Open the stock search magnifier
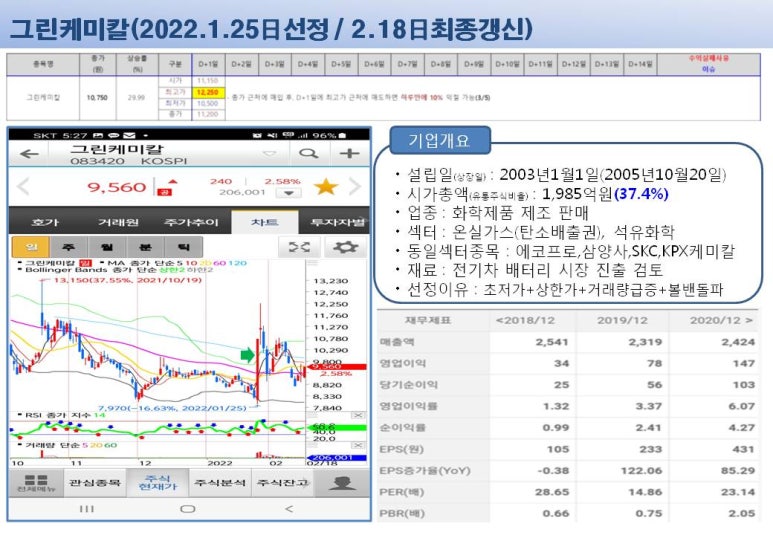The width and height of the screenshot is (773, 535). pos(309,154)
